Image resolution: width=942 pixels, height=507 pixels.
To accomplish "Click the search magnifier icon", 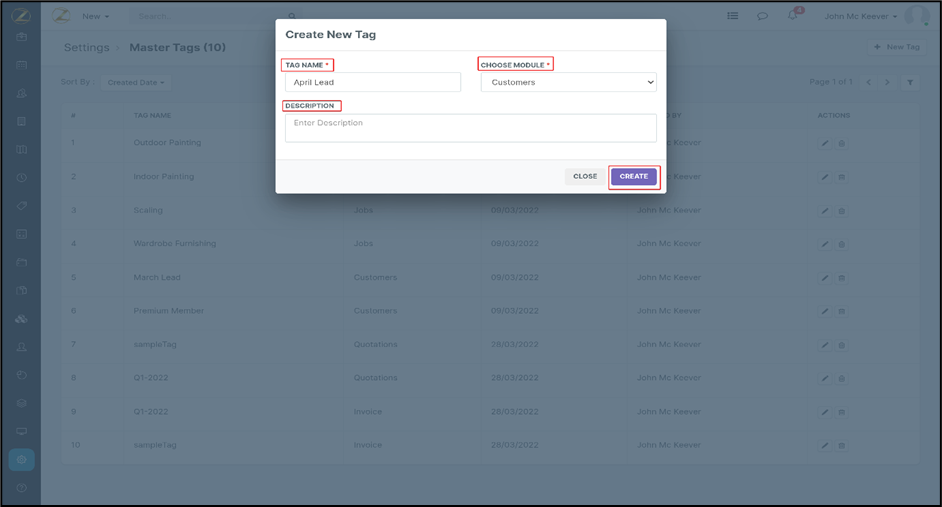I will tap(292, 16).
